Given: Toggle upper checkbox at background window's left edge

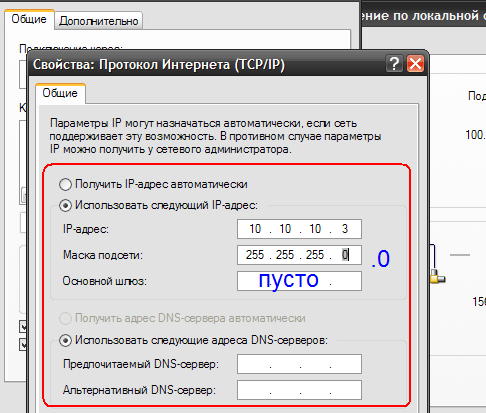Looking at the screenshot, I should pos(23,327).
